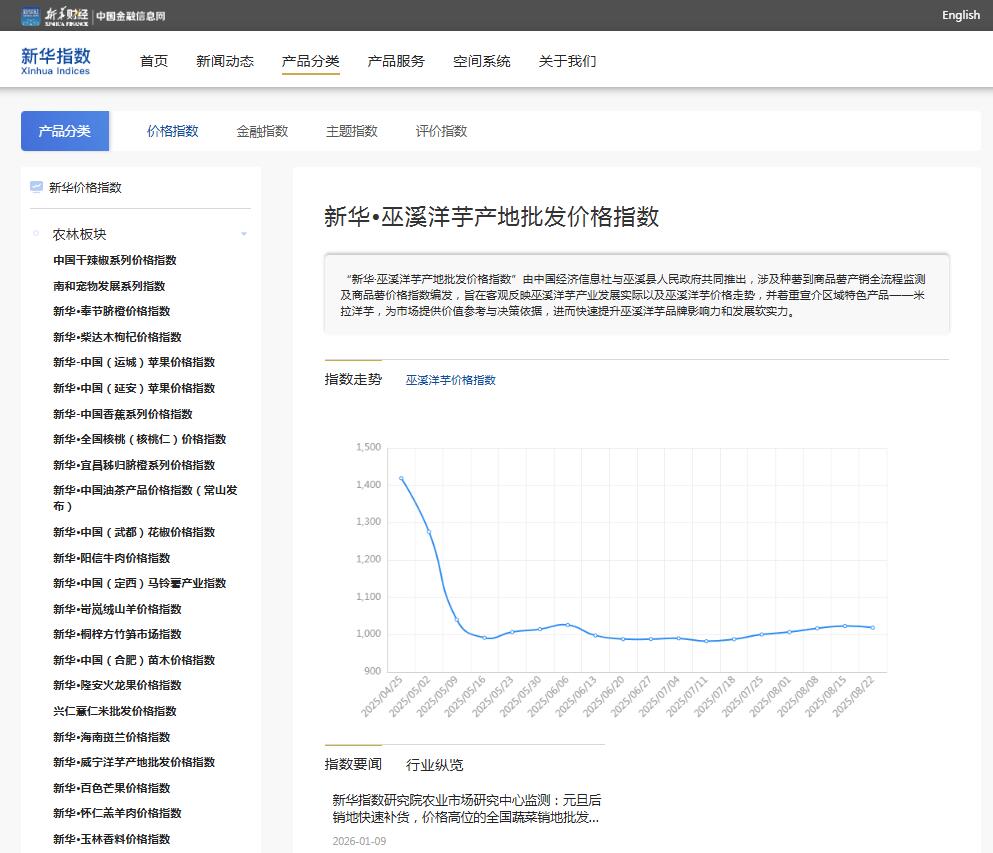Click the 新华指数 Xinhua Indices logo
This screenshot has height=853, width=993.
coord(56,60)
